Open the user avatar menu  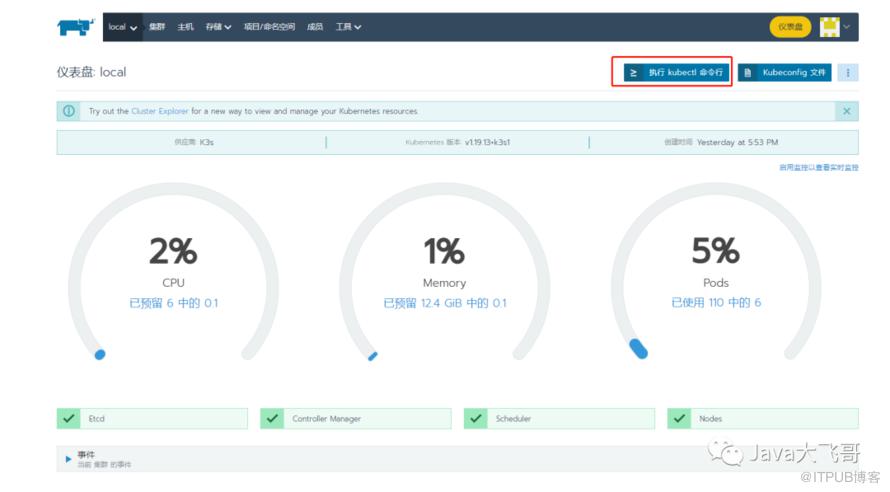834,27
